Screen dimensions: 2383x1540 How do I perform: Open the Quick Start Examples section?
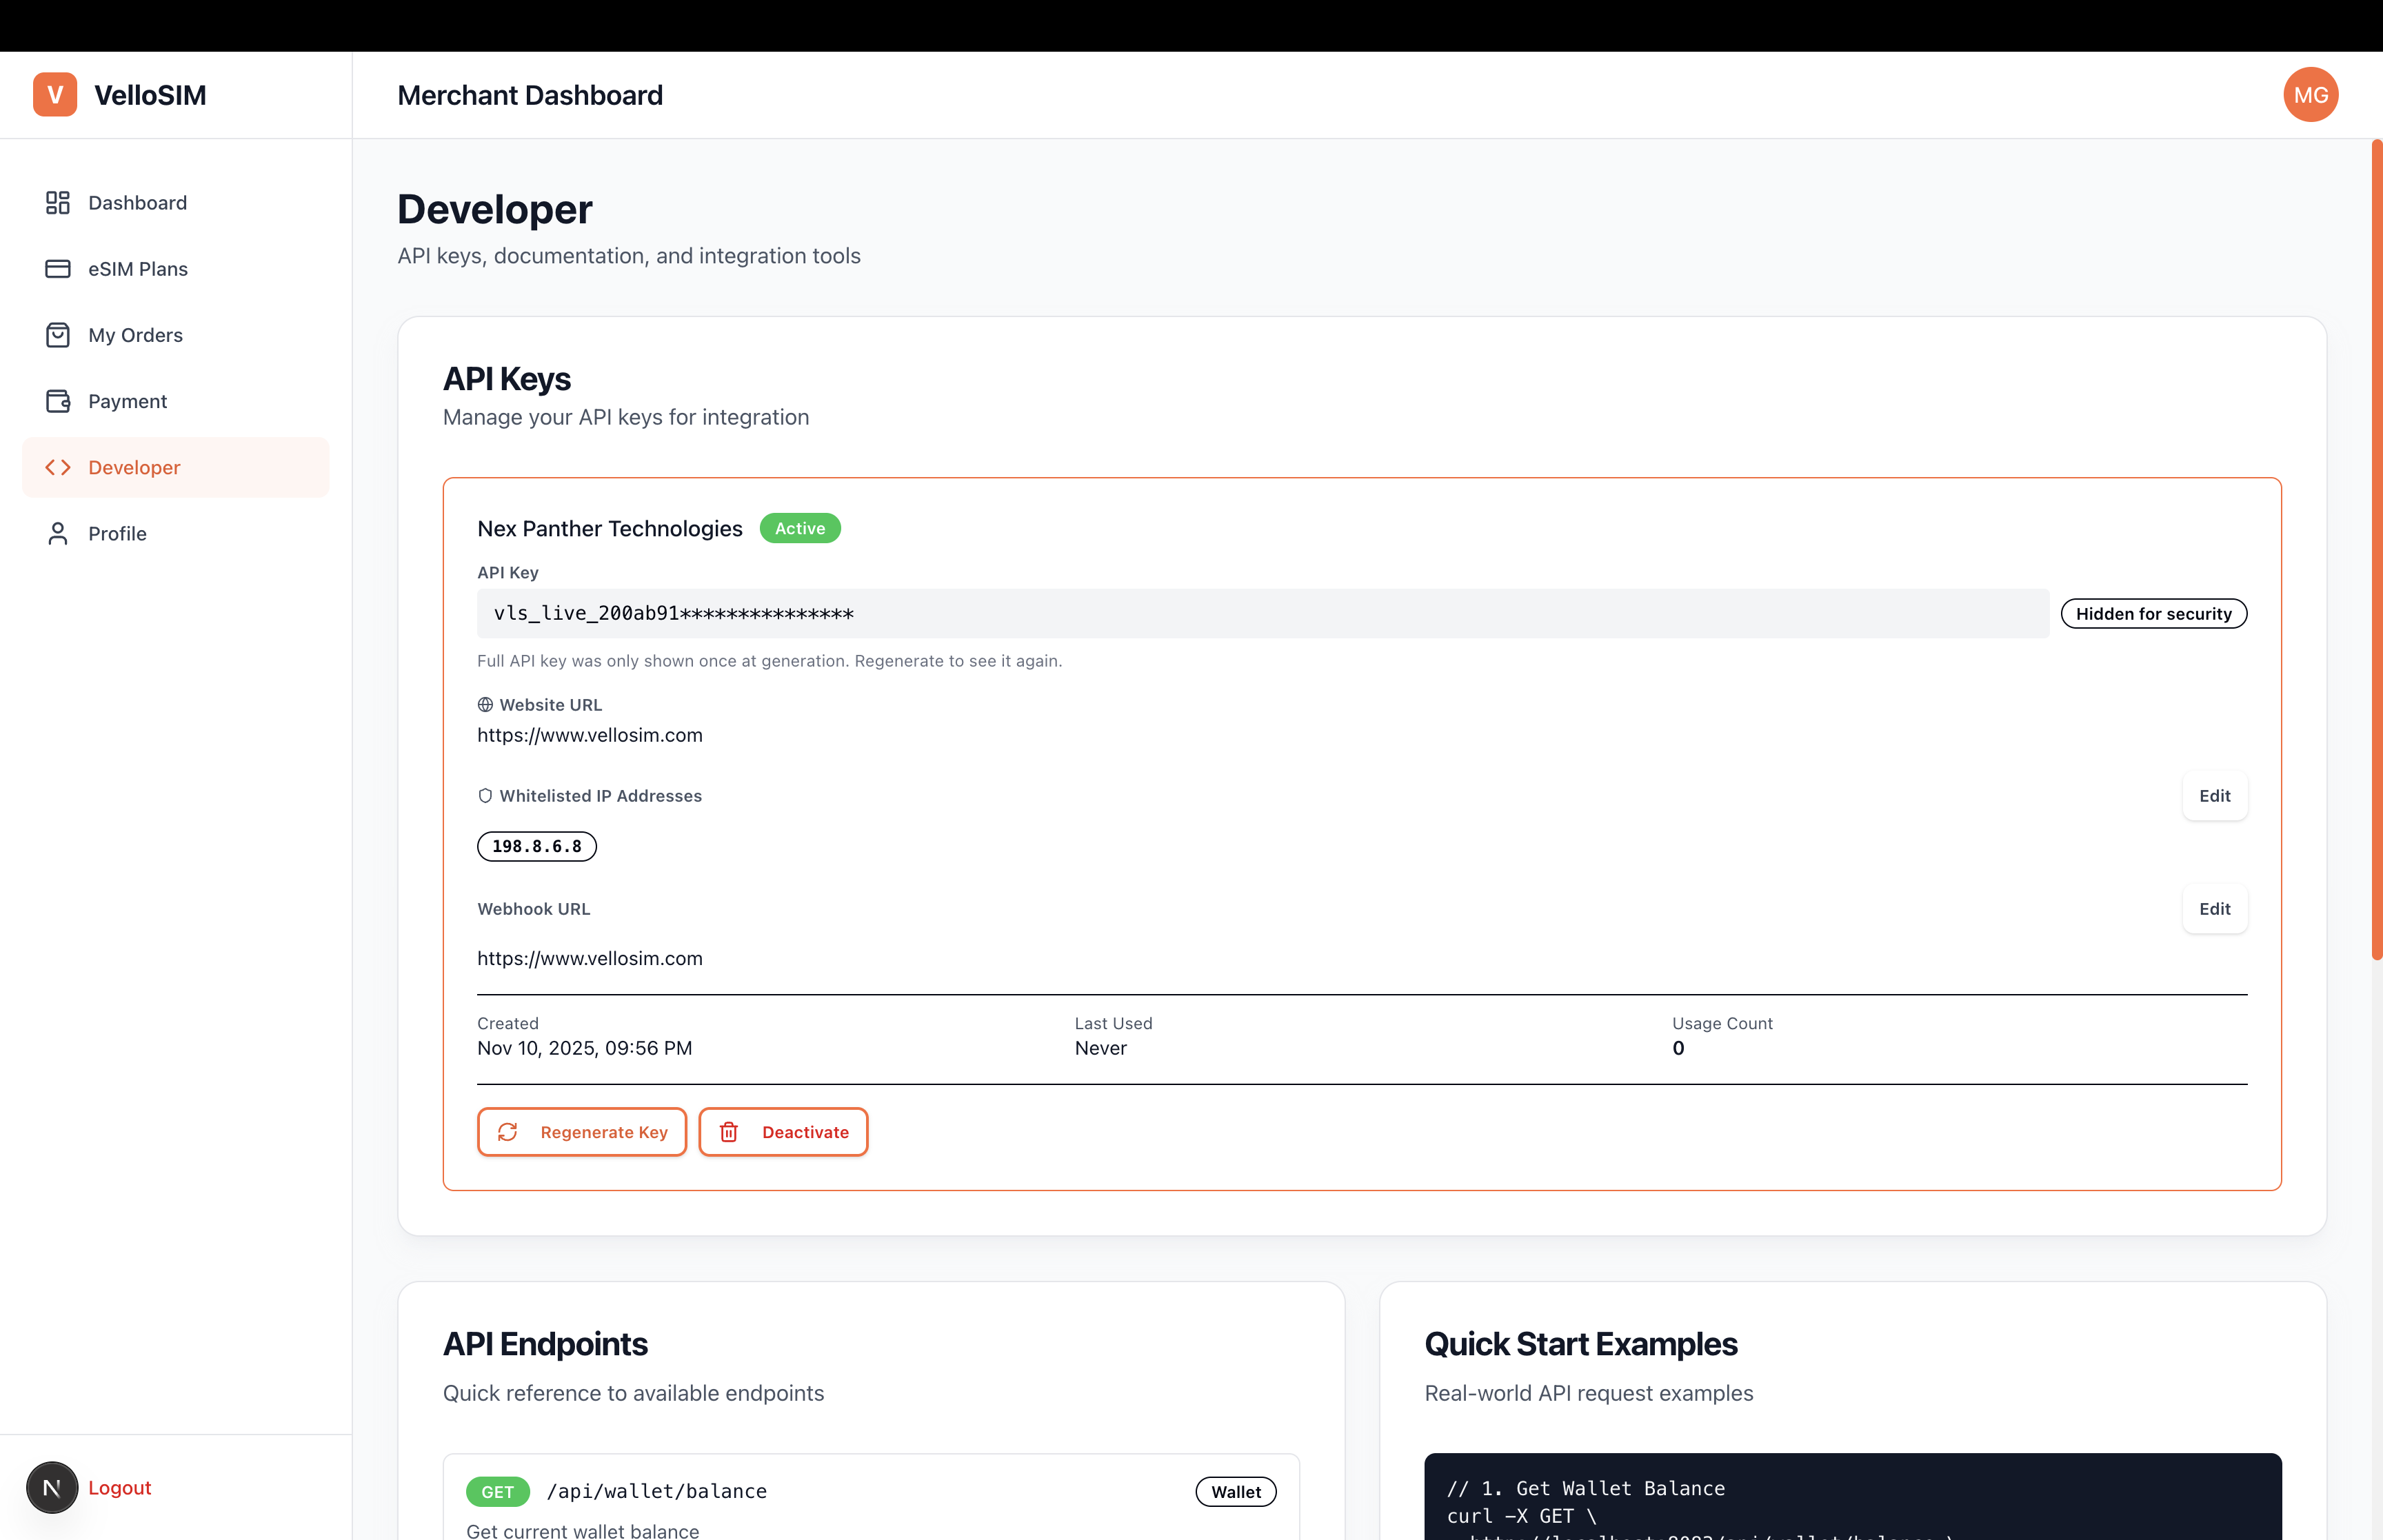coord(1581,1344)
